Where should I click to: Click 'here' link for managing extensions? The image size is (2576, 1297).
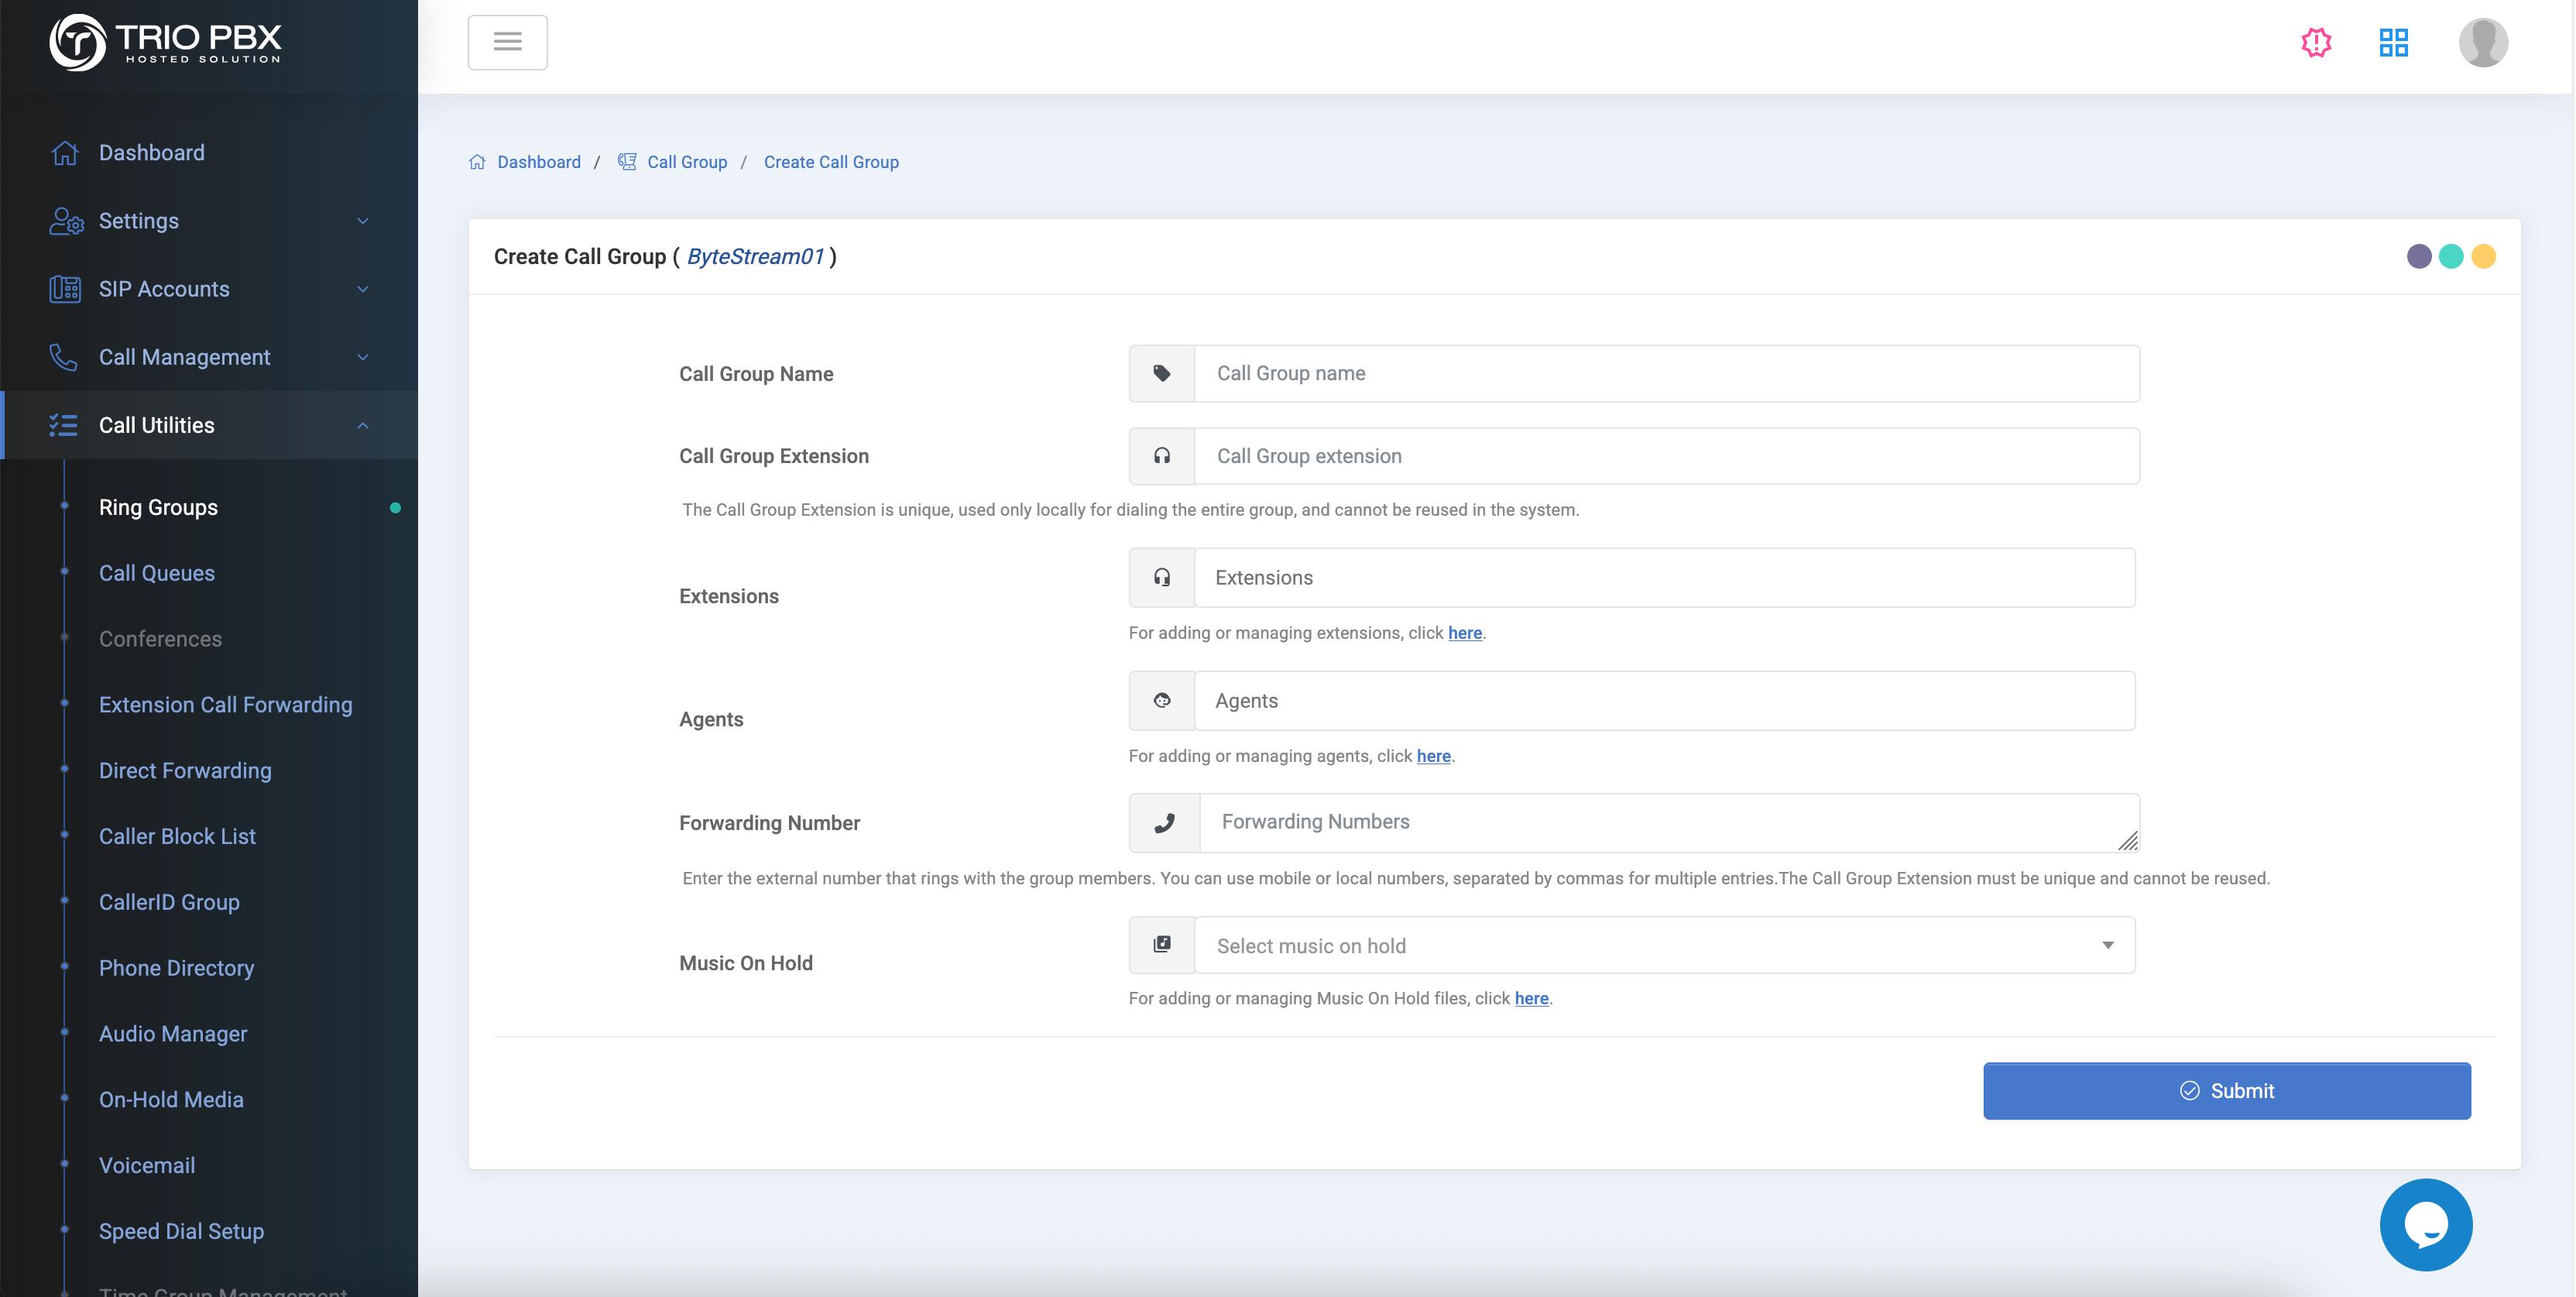(1465, 633)
